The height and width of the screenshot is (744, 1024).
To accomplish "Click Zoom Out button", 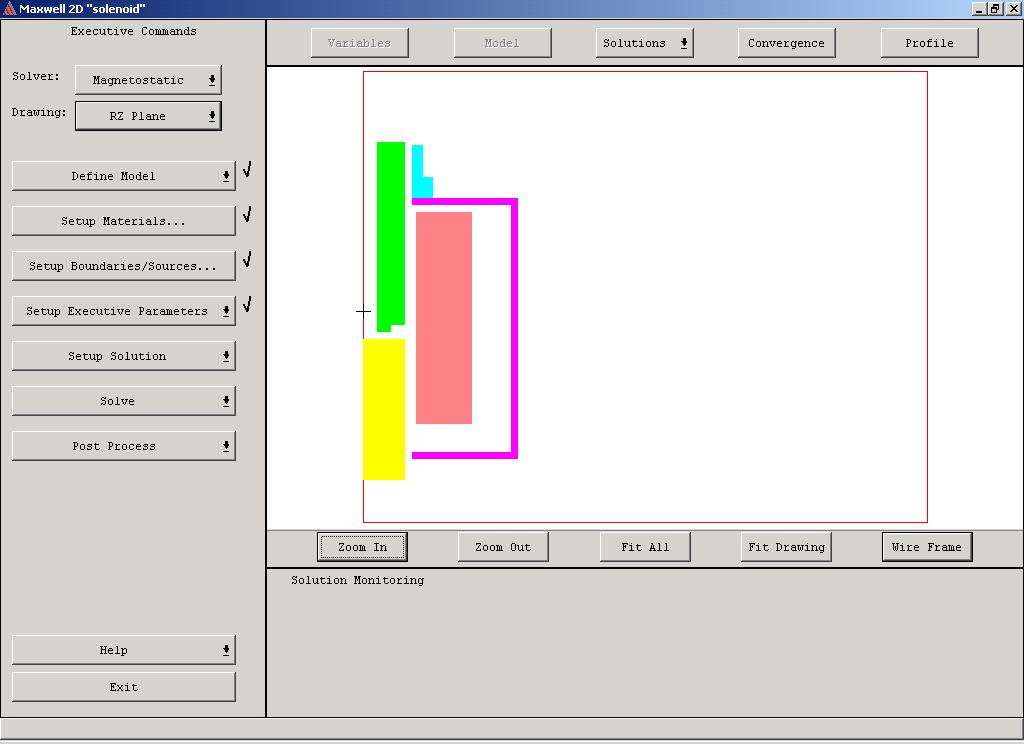I will pyautogui.click(x=503, y=547).
